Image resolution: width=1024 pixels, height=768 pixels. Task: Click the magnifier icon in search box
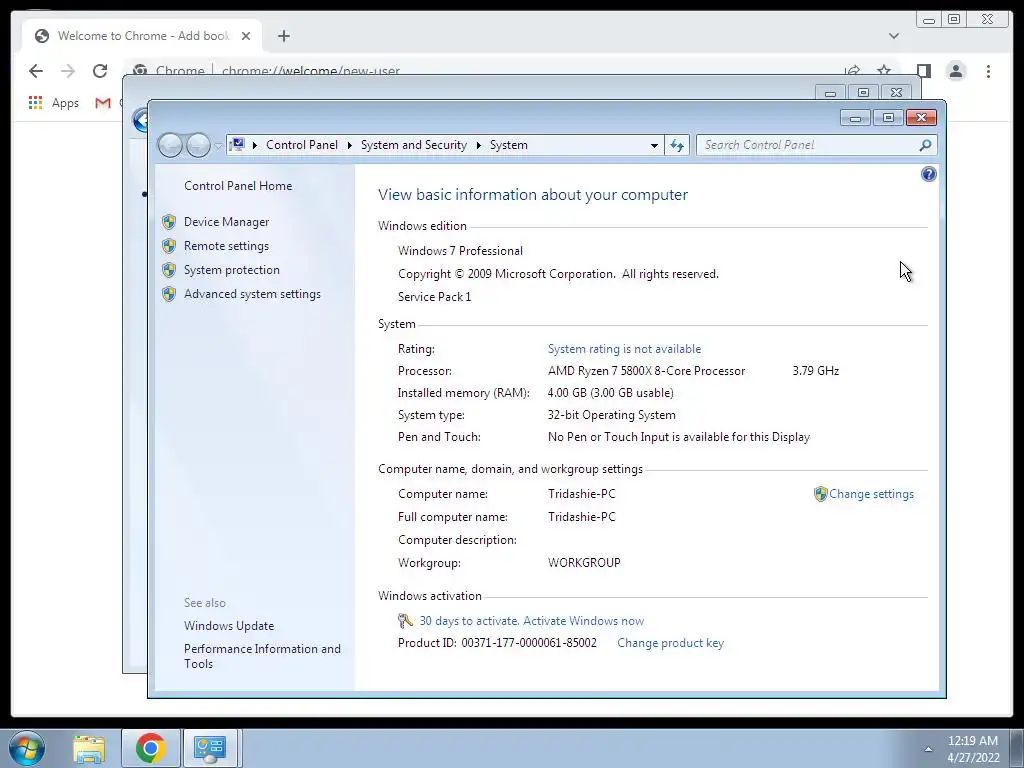point(925,145)
